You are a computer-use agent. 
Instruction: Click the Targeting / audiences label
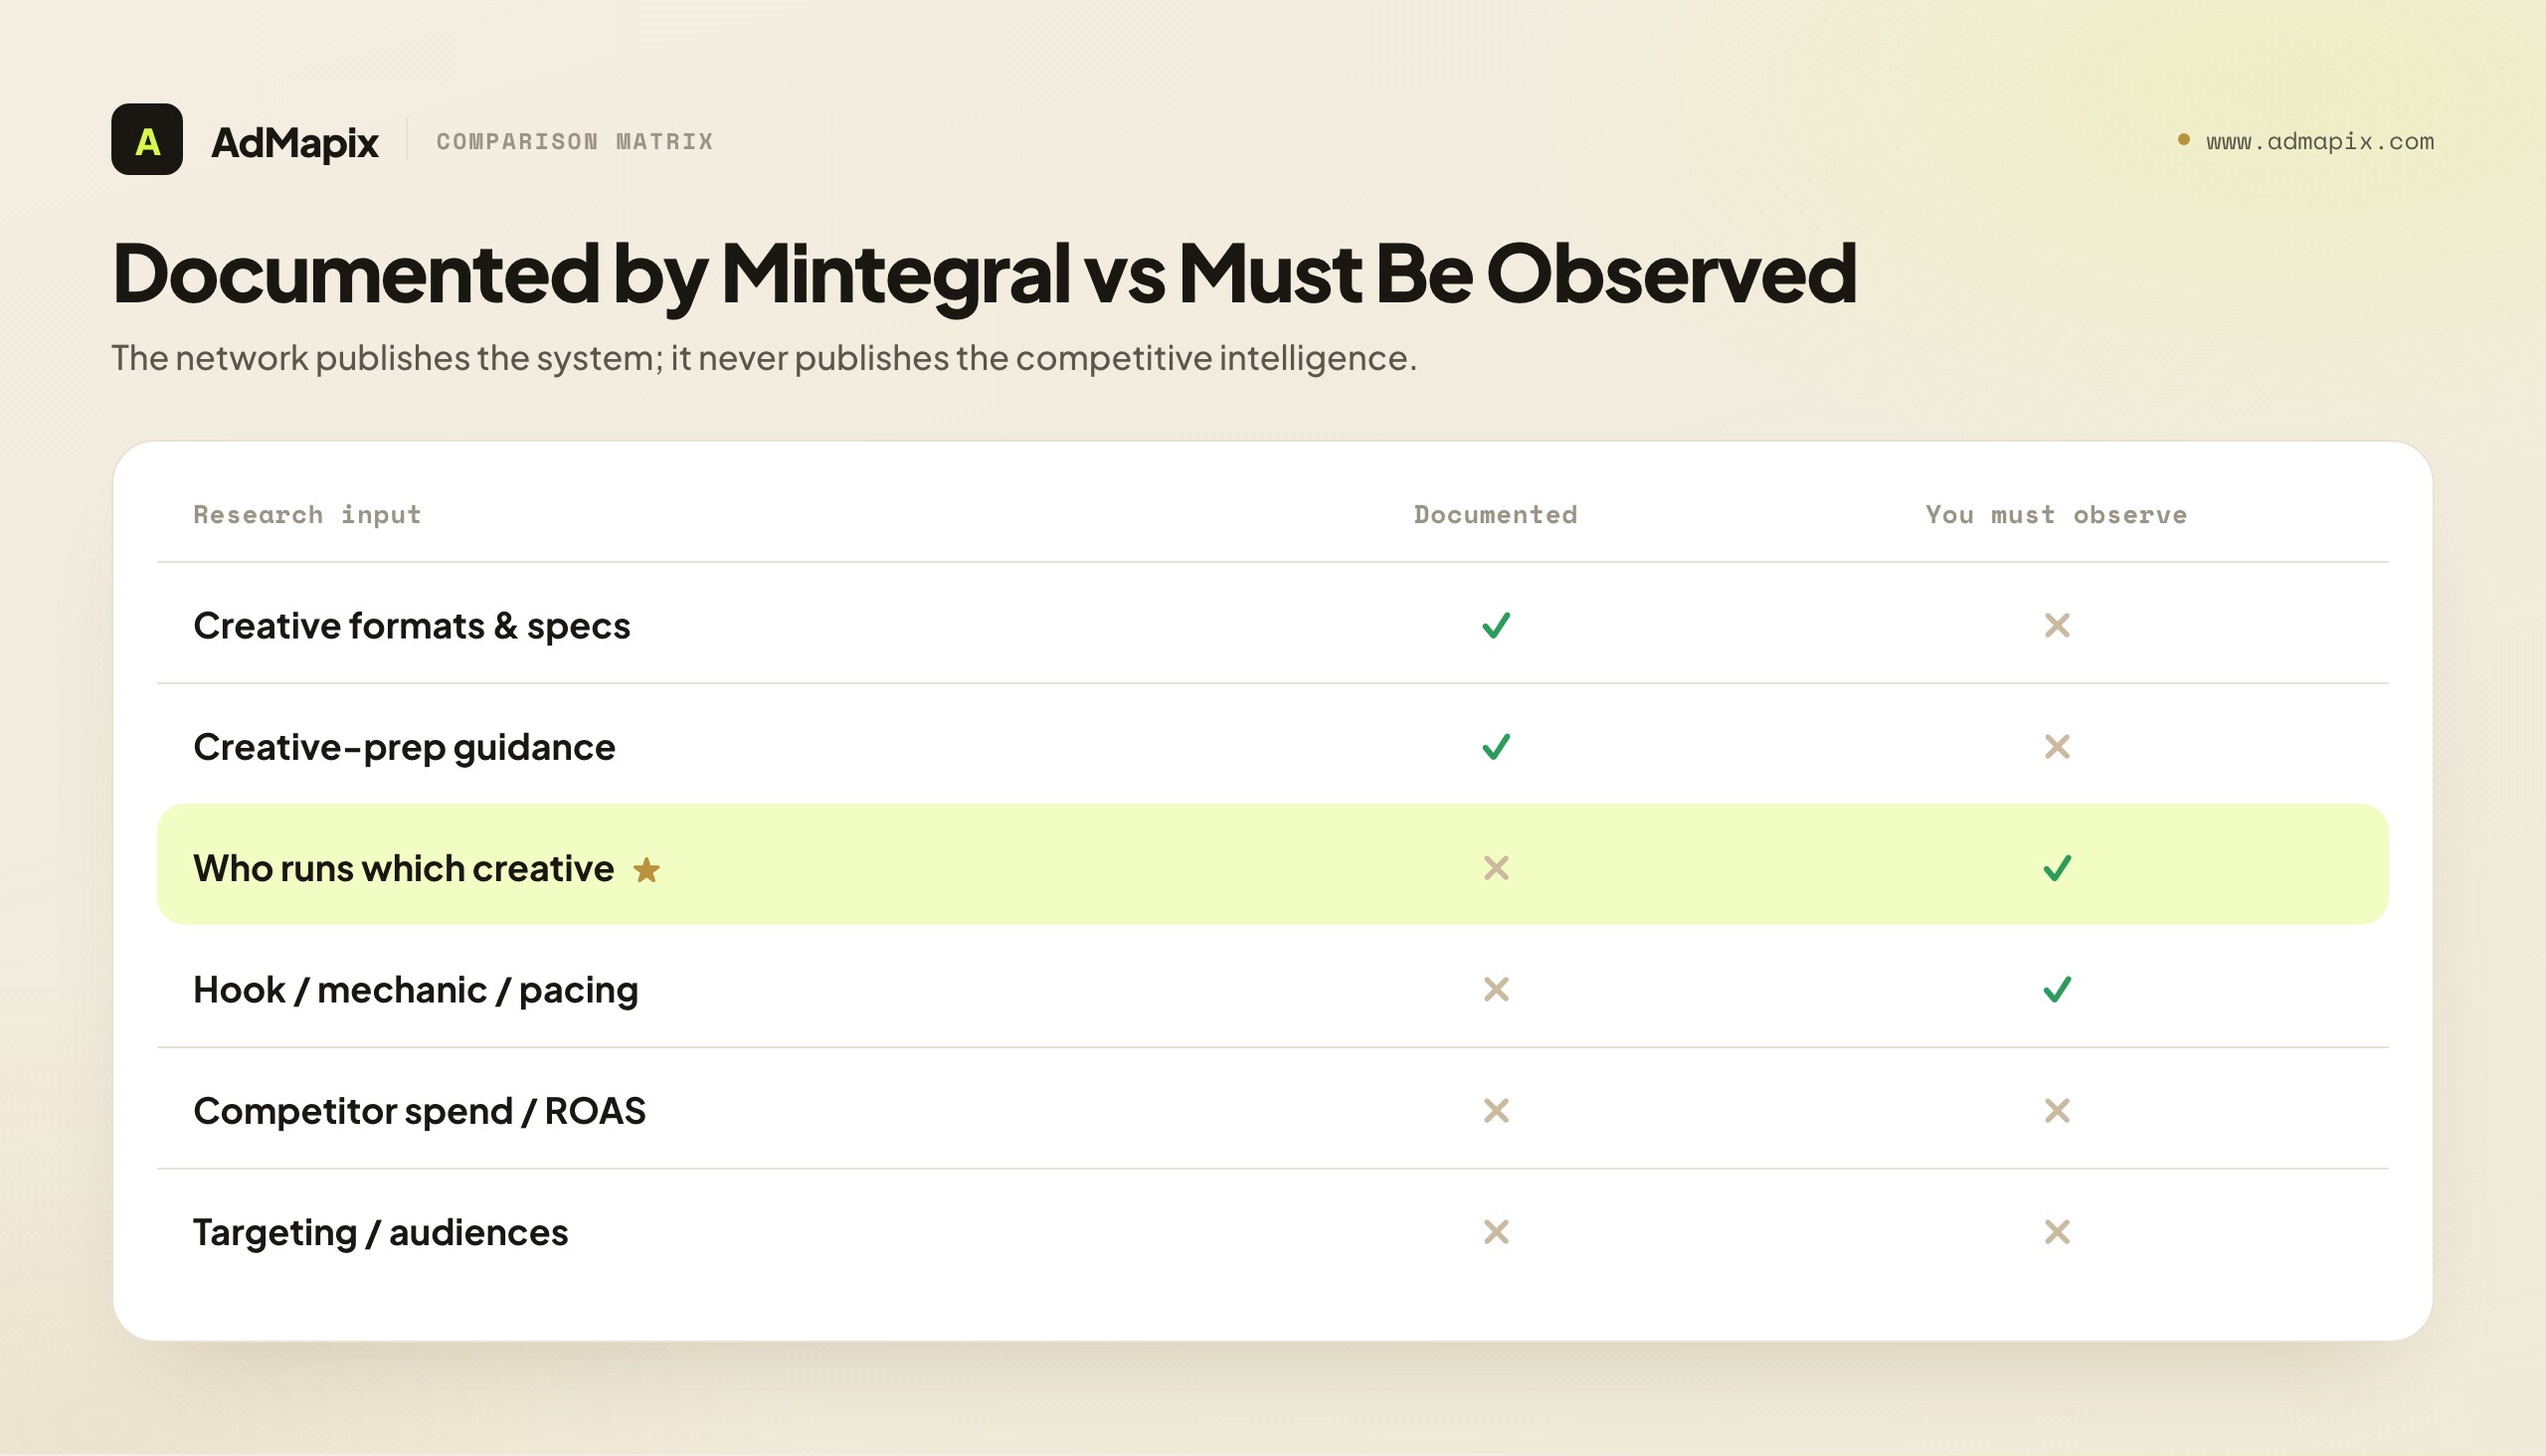[381, 1232]
